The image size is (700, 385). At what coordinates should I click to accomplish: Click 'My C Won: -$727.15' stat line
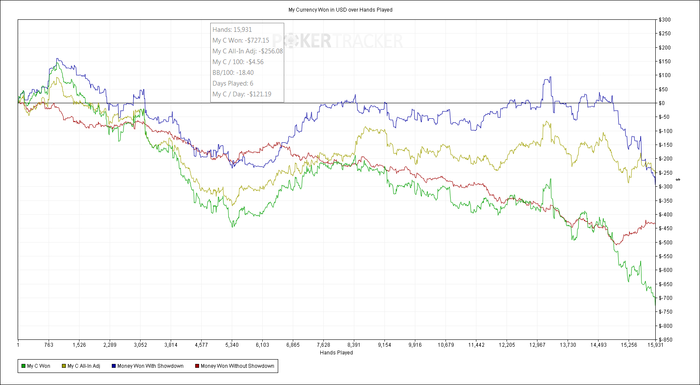point(241,40)
